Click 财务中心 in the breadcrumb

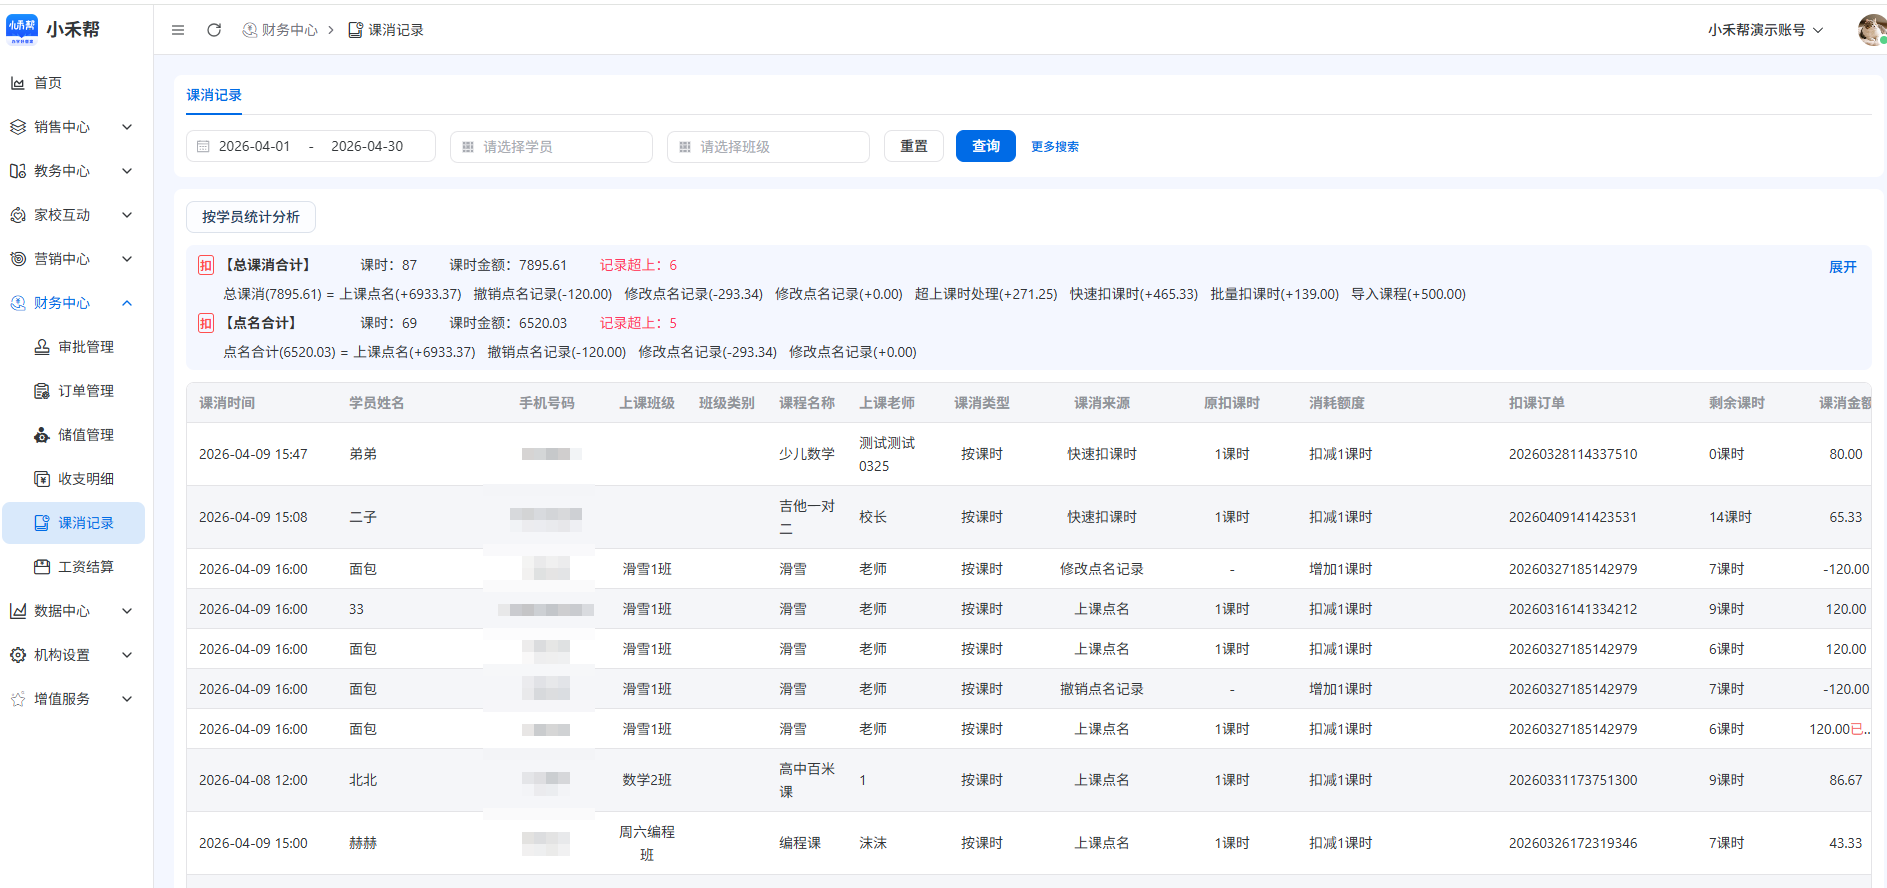[x=288, y=30]
